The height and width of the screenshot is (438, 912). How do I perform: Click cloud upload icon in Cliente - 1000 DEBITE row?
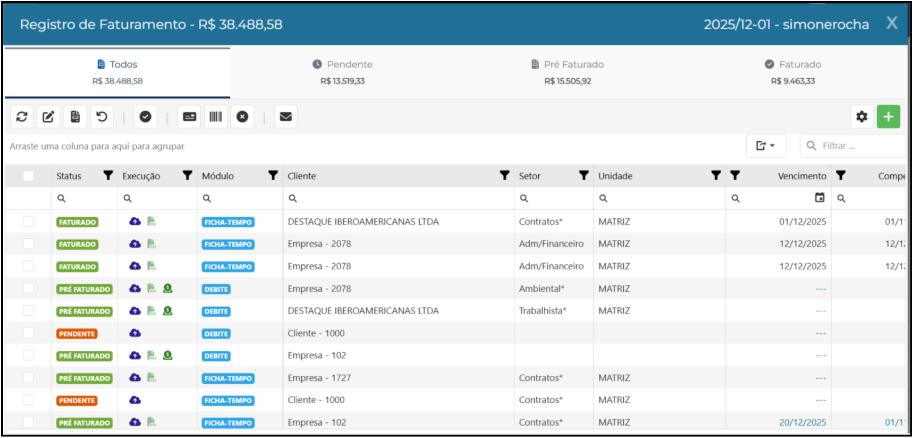[135, 333]
